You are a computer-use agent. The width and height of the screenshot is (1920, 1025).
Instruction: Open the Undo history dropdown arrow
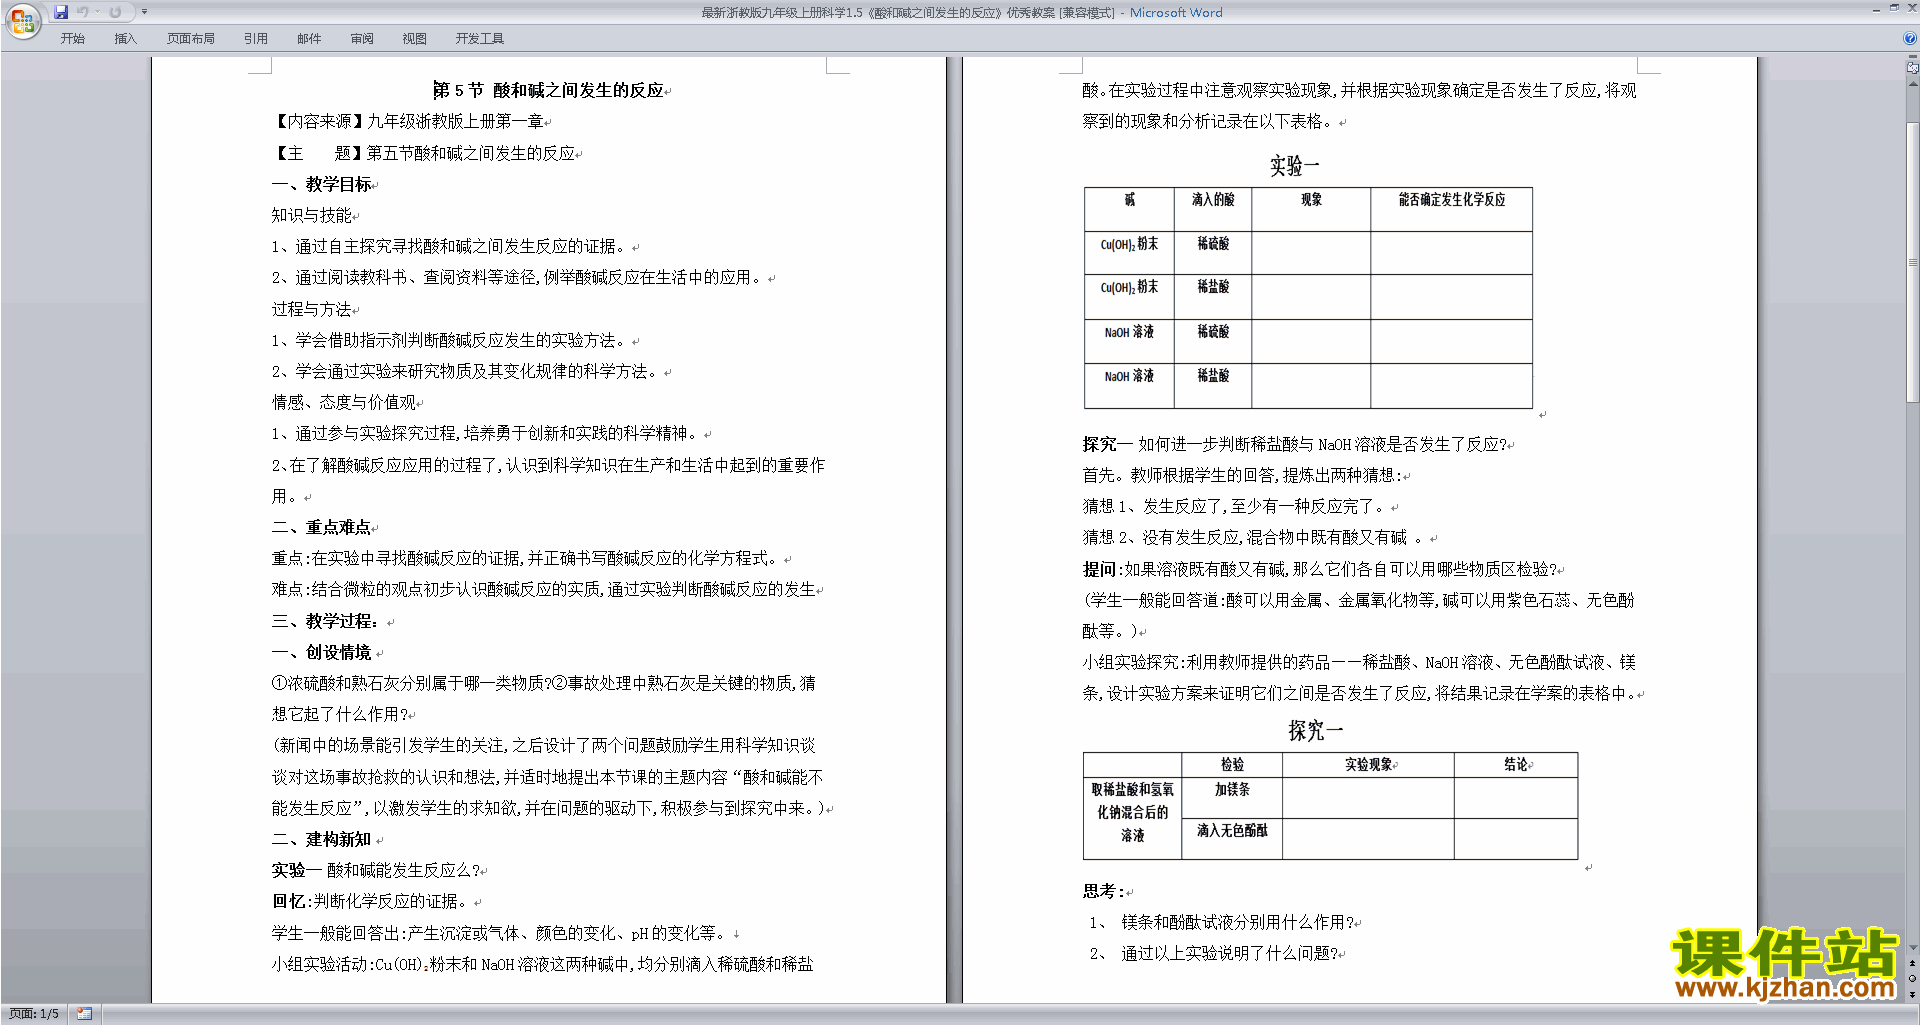tap(97, 12)
